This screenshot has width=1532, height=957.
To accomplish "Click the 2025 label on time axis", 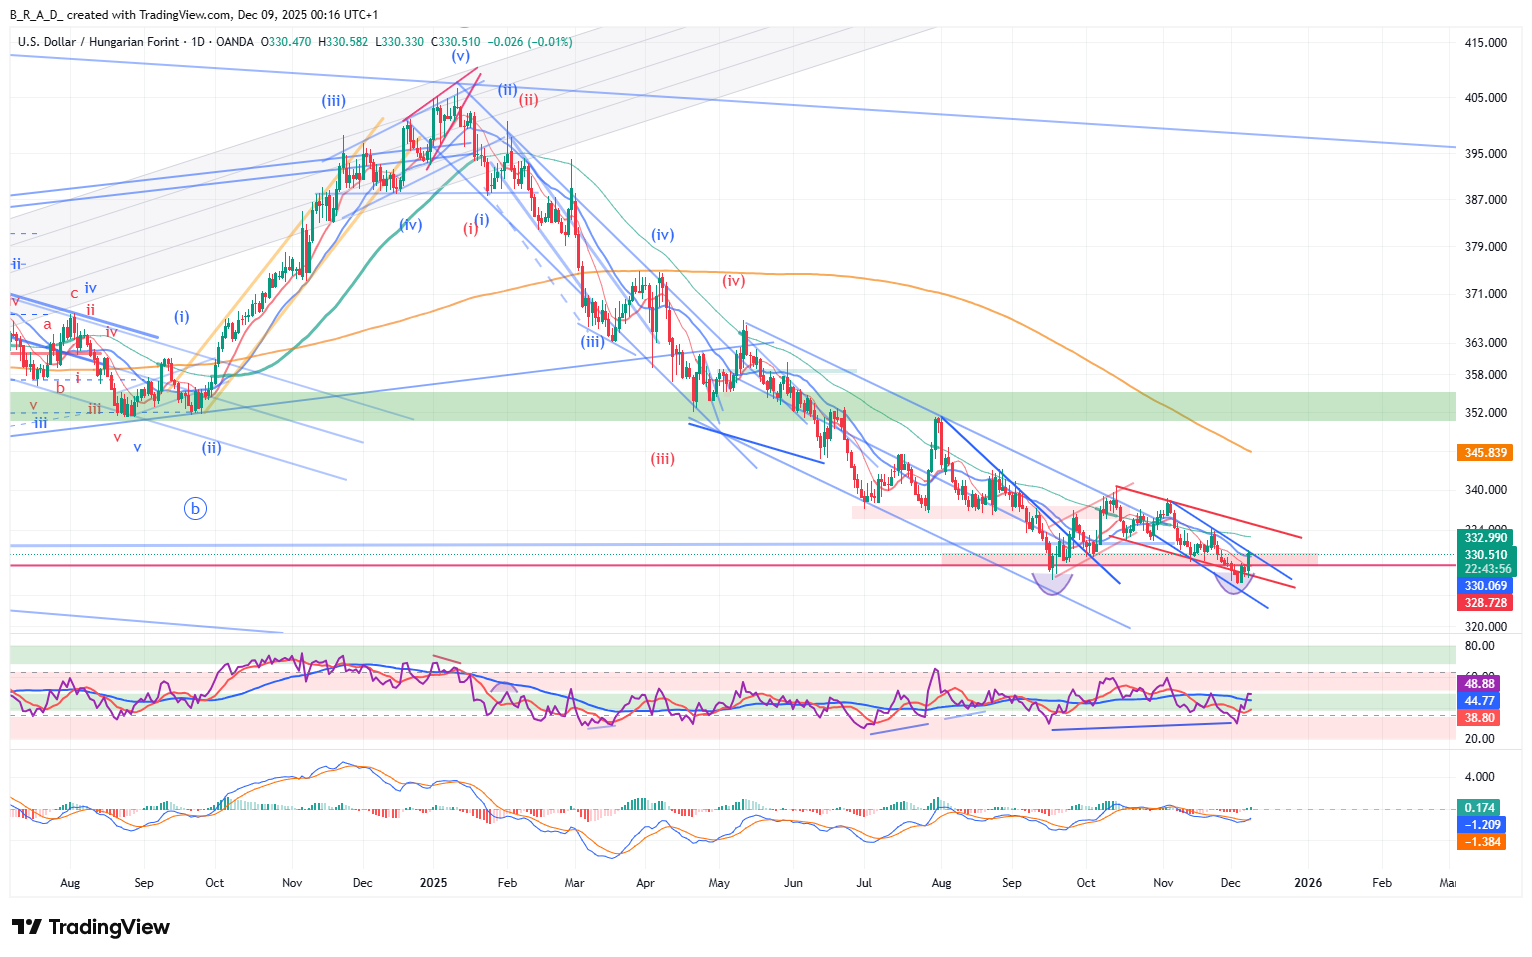I will click(x=433, y=883).
